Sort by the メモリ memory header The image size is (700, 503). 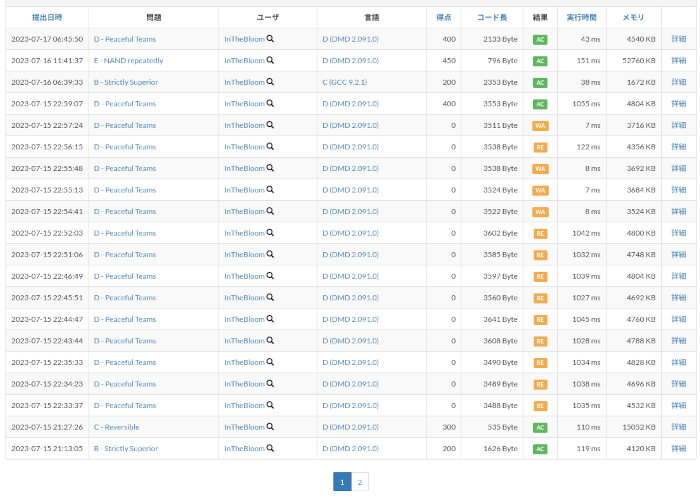(633, 17)
